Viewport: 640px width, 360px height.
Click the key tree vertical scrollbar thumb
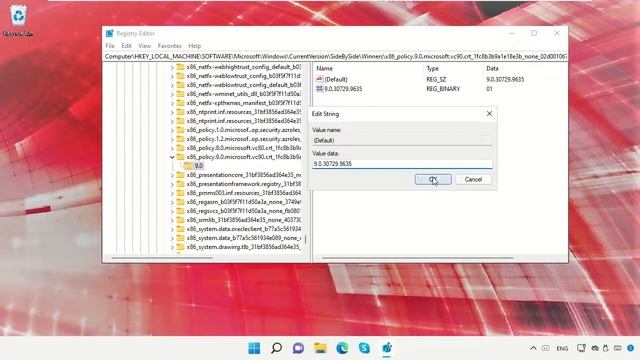point(306,238)
